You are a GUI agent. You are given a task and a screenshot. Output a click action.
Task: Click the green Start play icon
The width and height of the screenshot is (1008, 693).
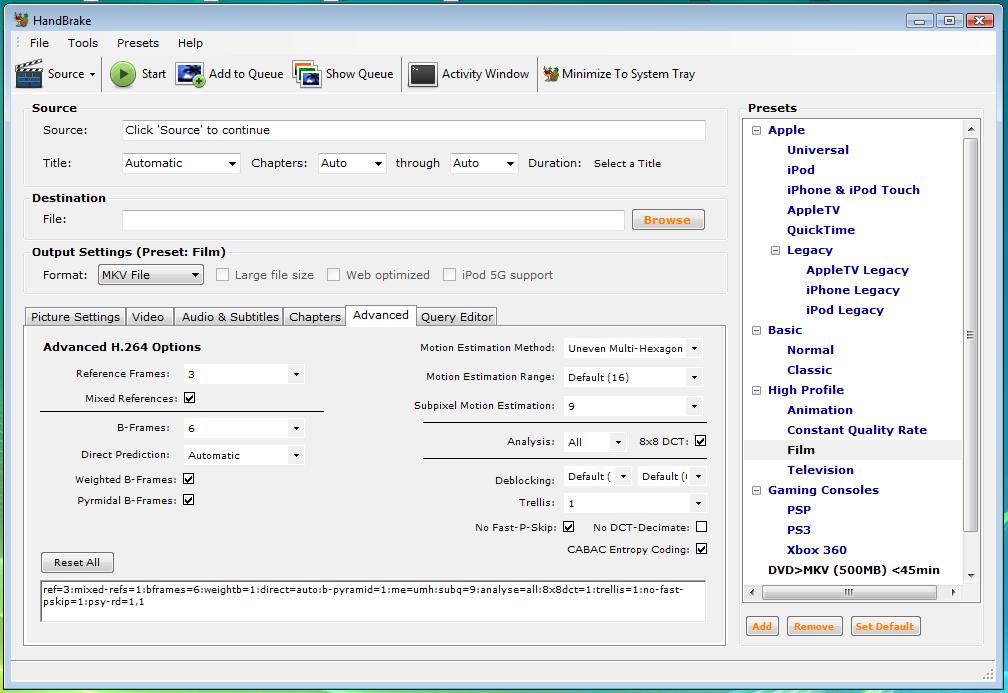122,74
